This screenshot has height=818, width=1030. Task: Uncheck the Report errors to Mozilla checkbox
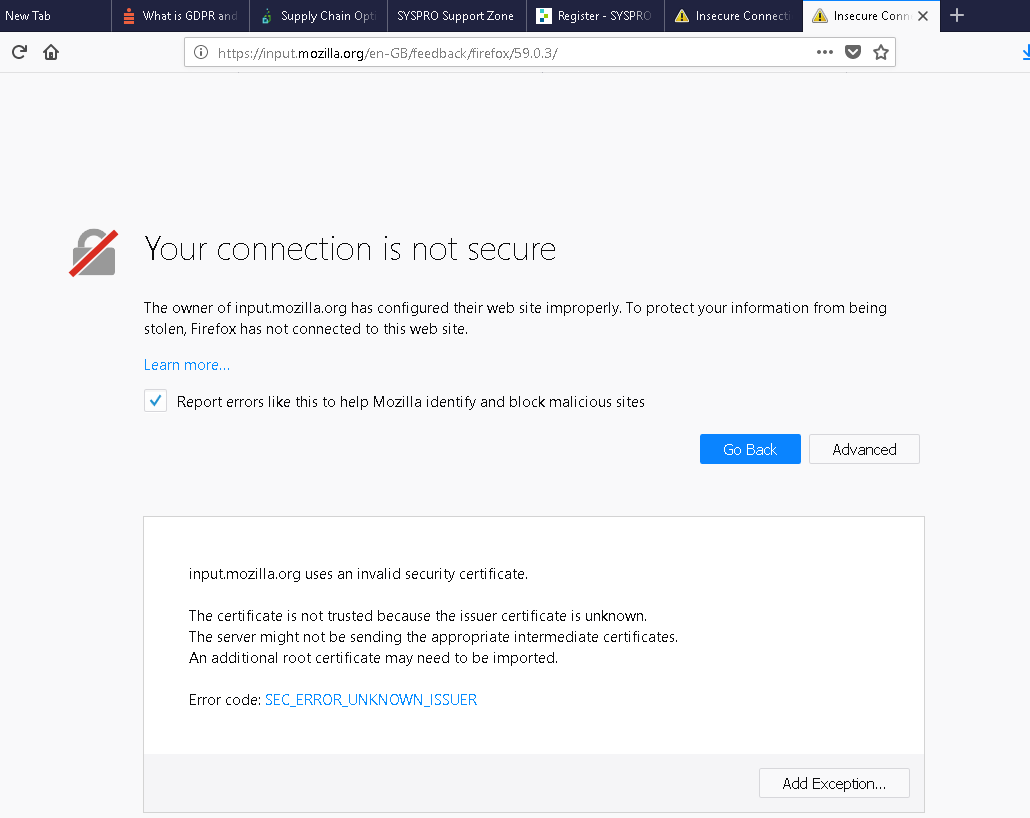pyautogui.click(x=156, y=402)
